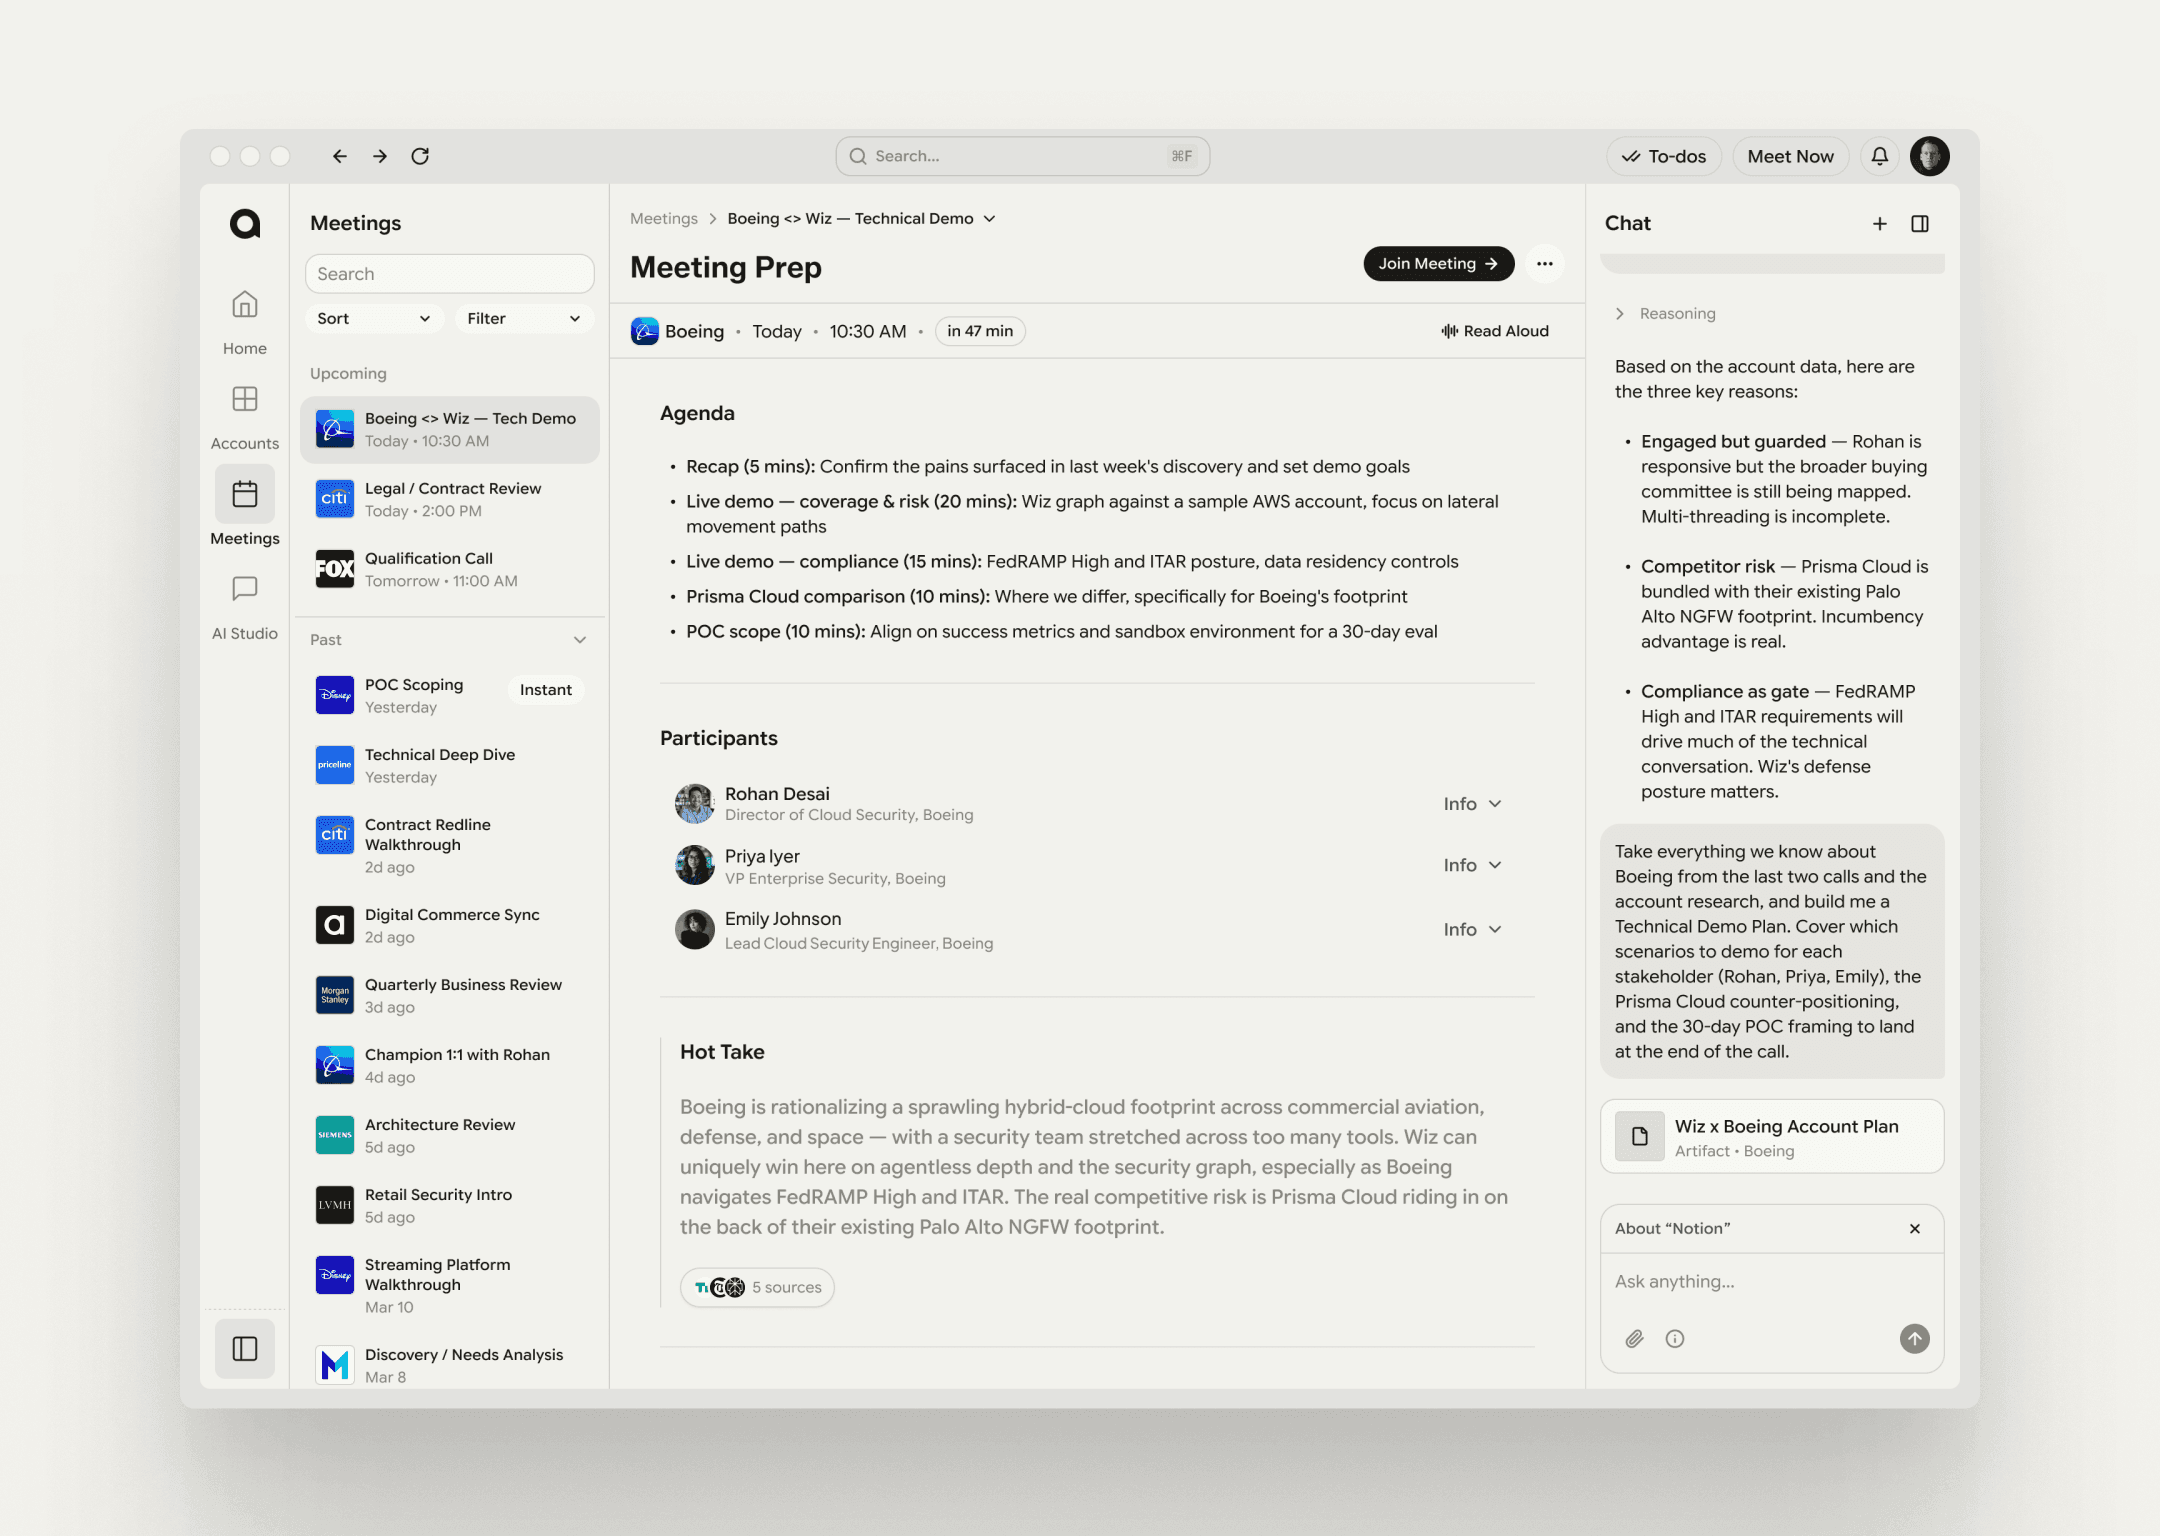Attach a file with paperclip icon
This screenshot has height=1536, width=2160.
(1634, 1338)
